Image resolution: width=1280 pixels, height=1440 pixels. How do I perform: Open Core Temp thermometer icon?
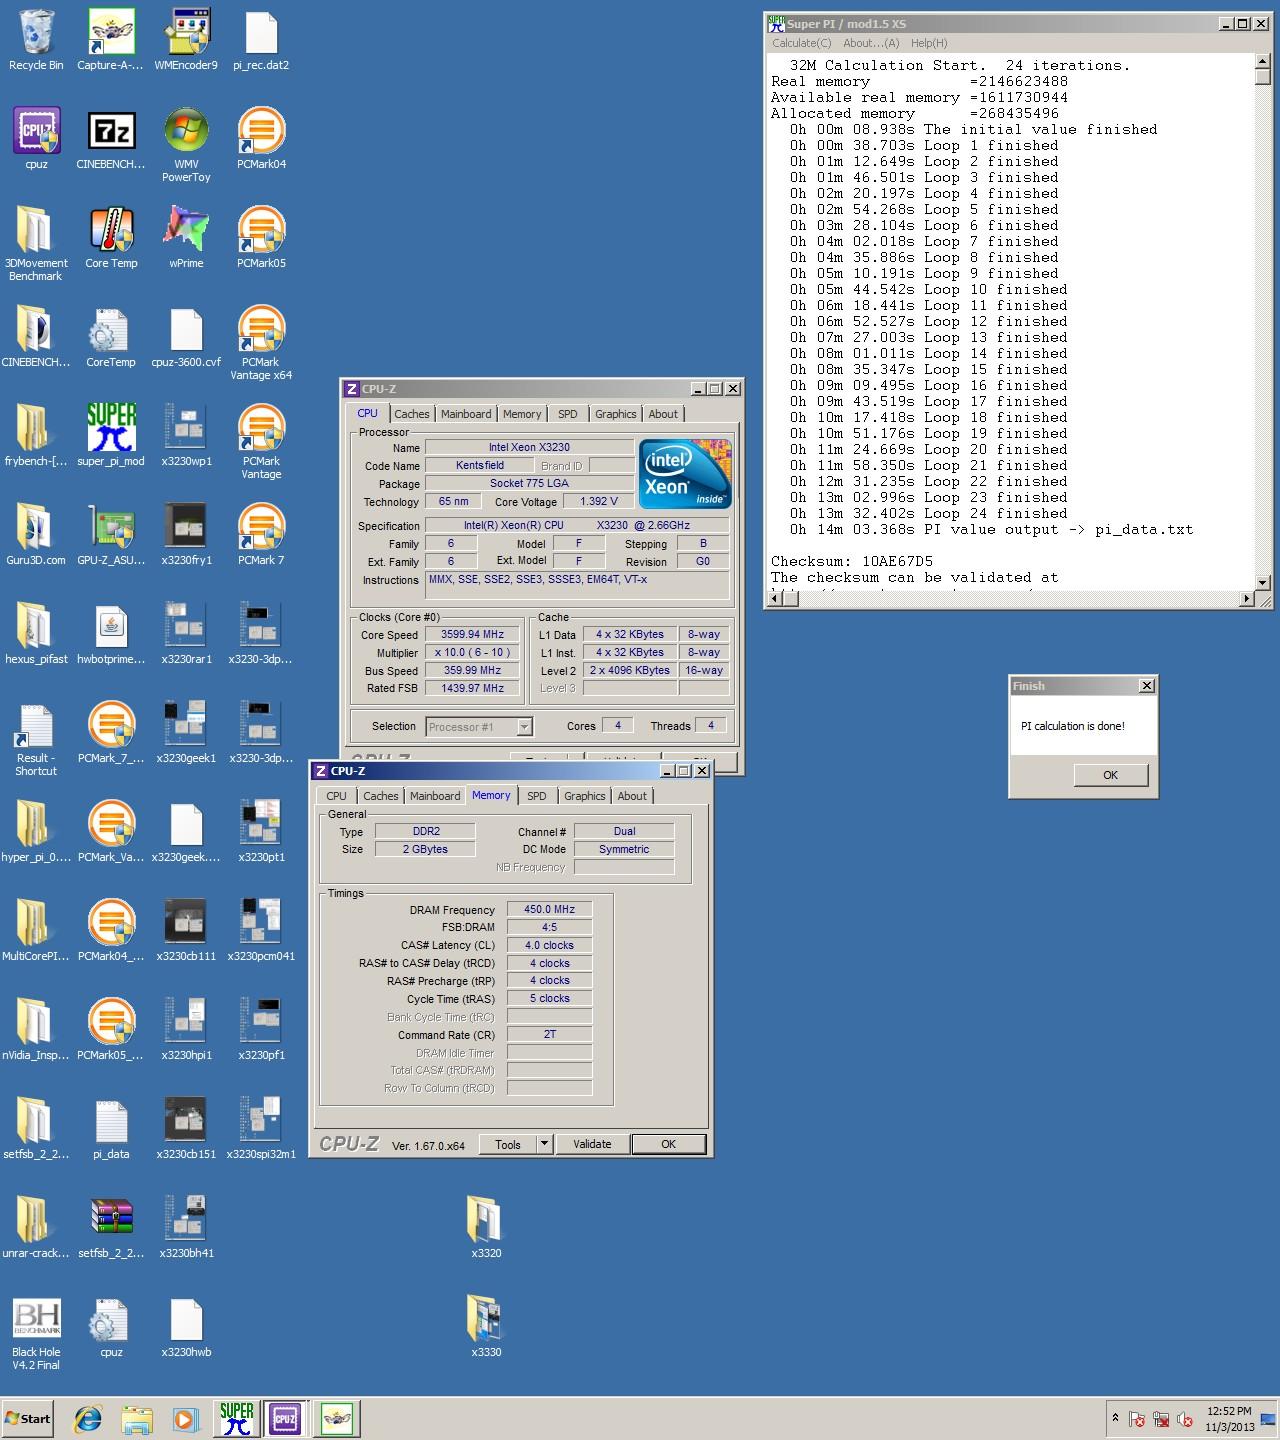111,230
